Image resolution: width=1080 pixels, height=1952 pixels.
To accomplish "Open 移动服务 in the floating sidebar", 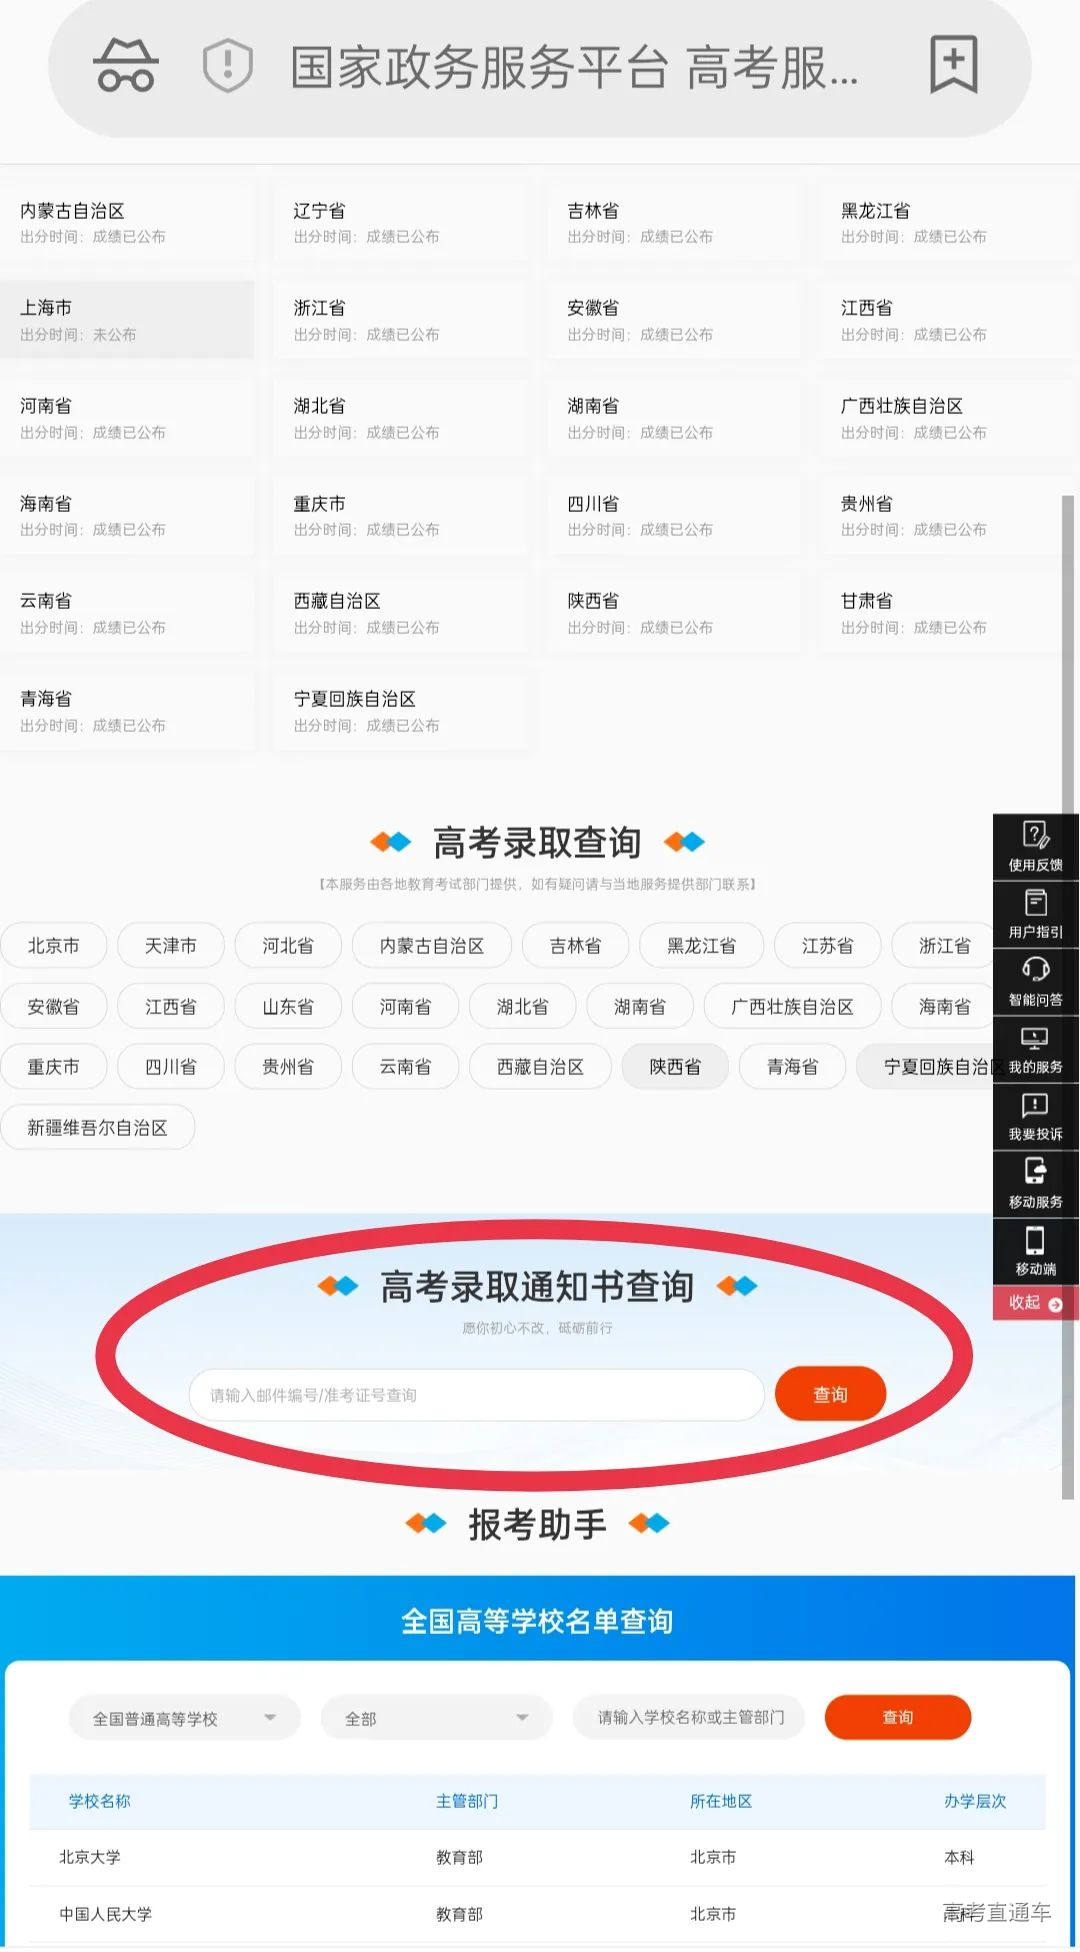I will pyautogui.click(x=1035, y=1183).
